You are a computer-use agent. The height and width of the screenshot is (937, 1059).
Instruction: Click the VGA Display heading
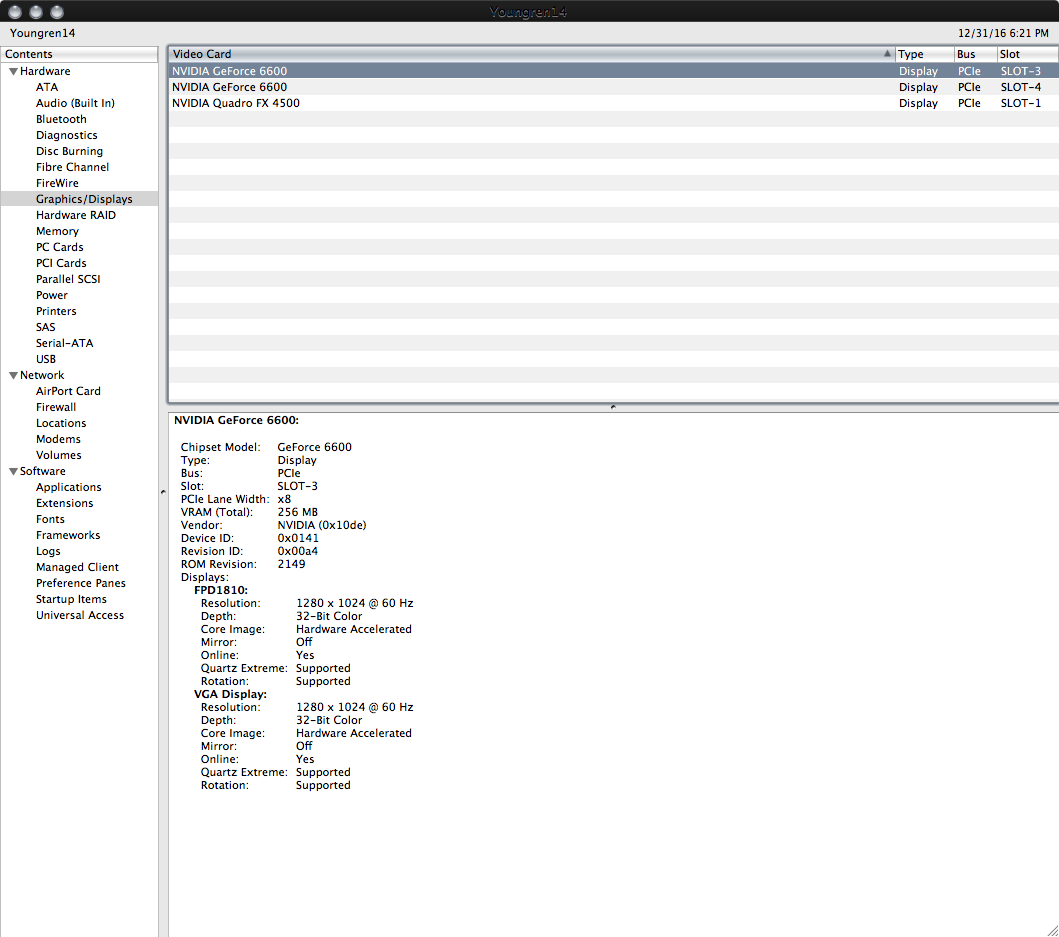coord(230,694)
